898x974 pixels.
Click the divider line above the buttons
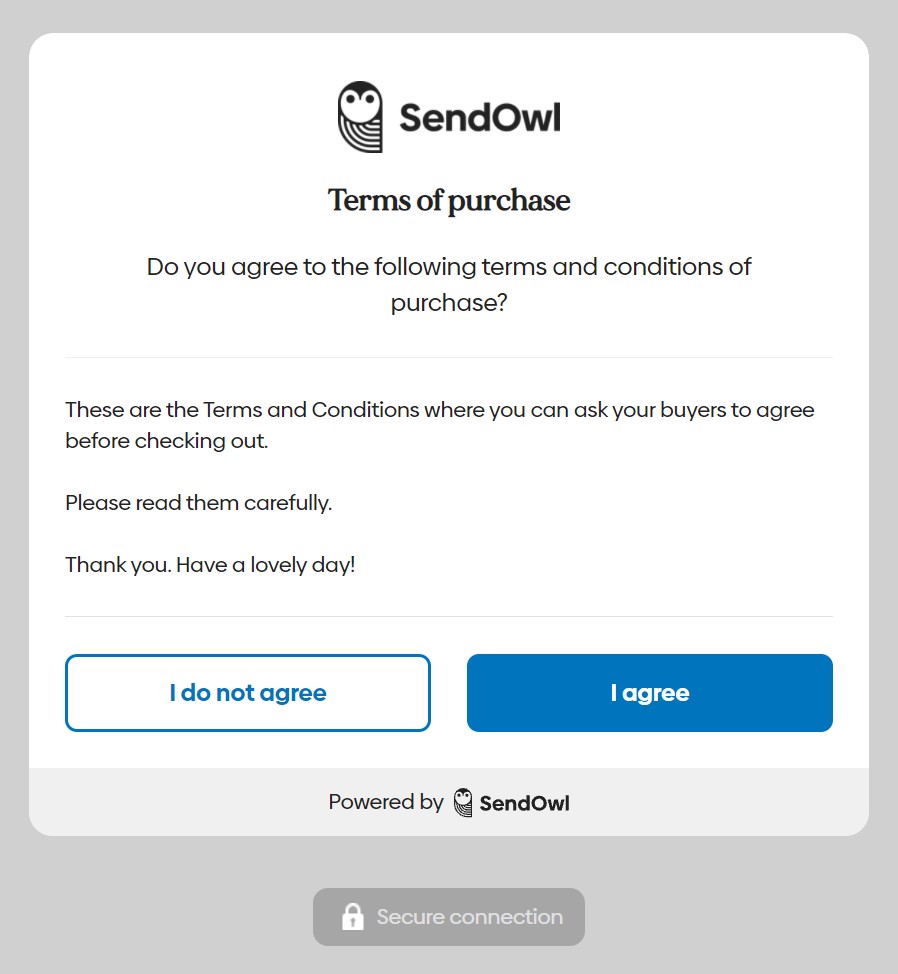(449, 616)
